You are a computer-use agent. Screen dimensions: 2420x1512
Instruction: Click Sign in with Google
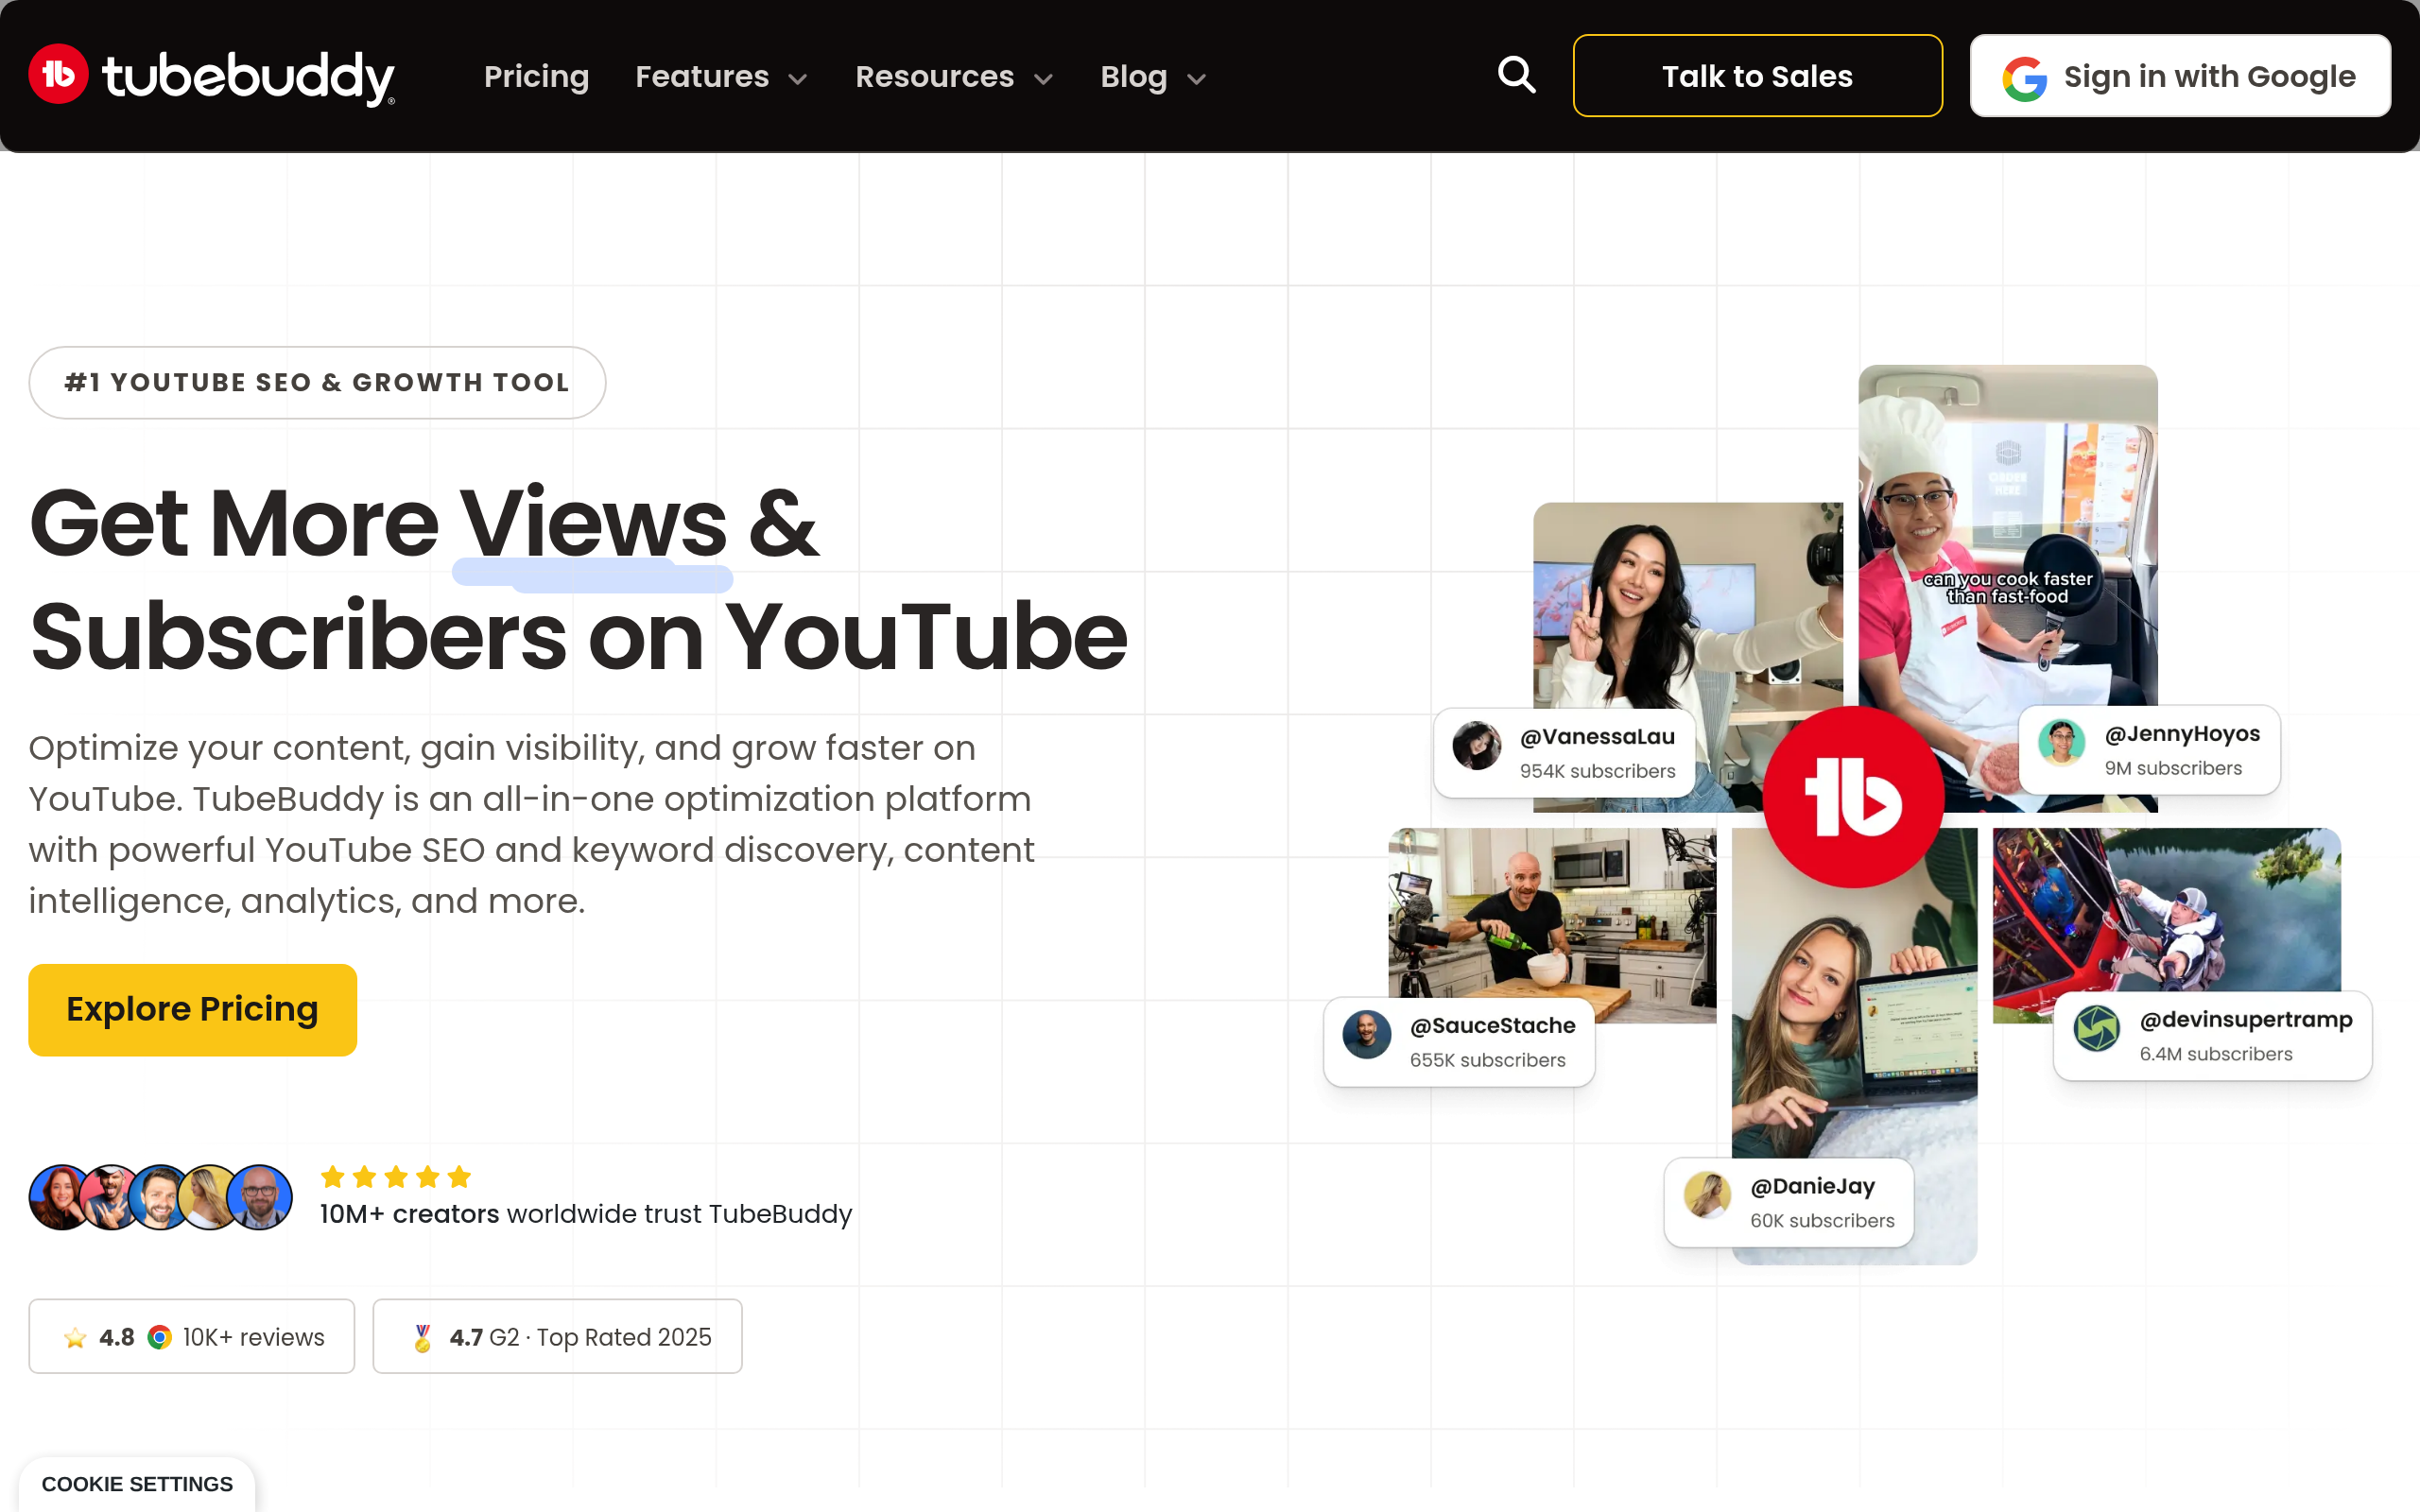pos(2180,76)
